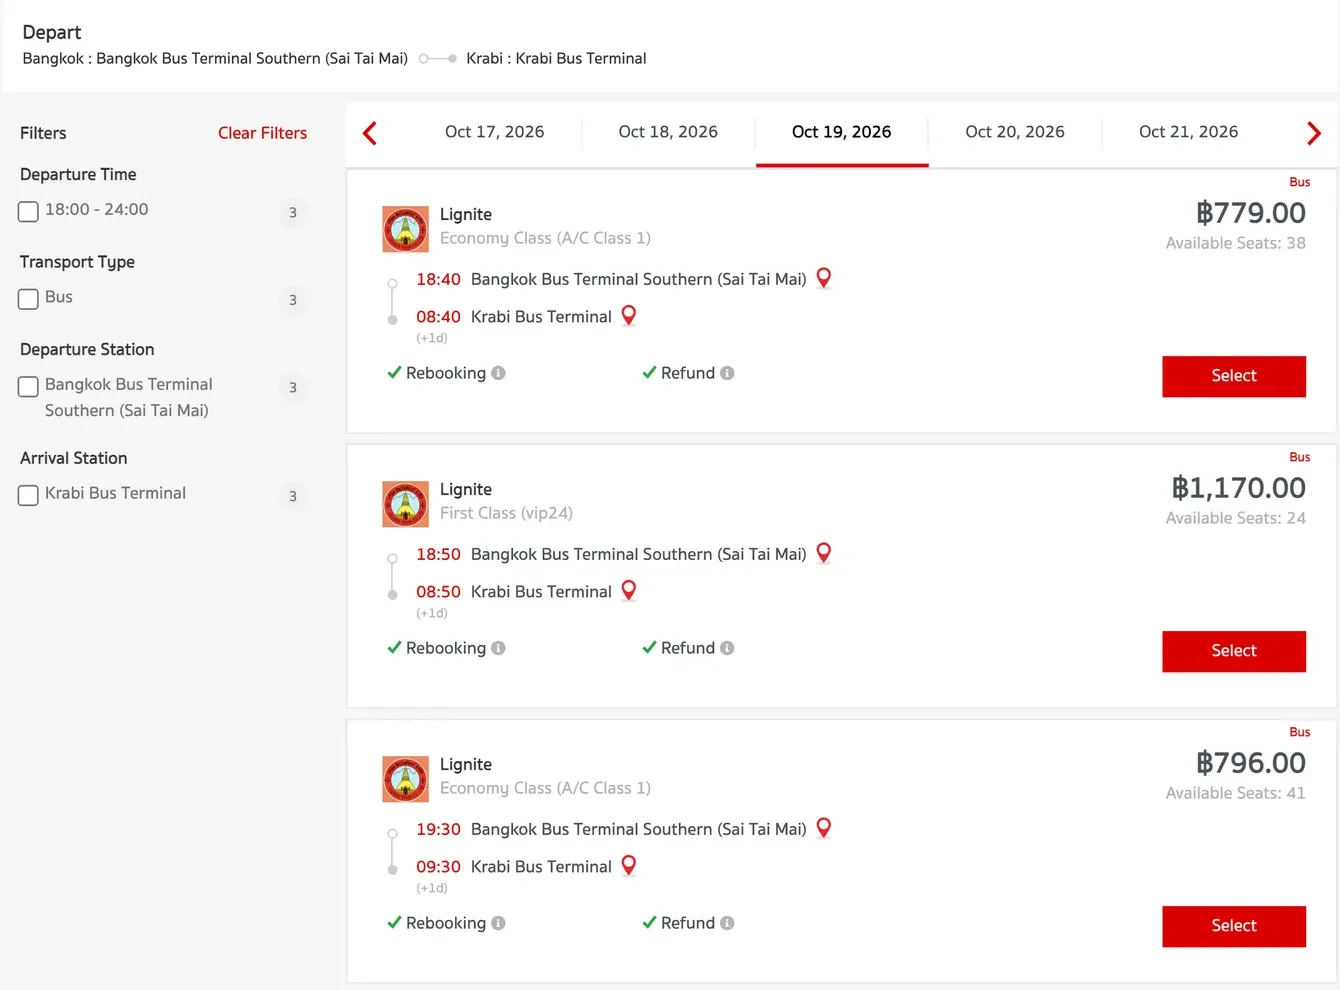Switch to the Oct 20, 2026 tab
Viewport: 1340px width, 990px height.
pos(1015,132)
